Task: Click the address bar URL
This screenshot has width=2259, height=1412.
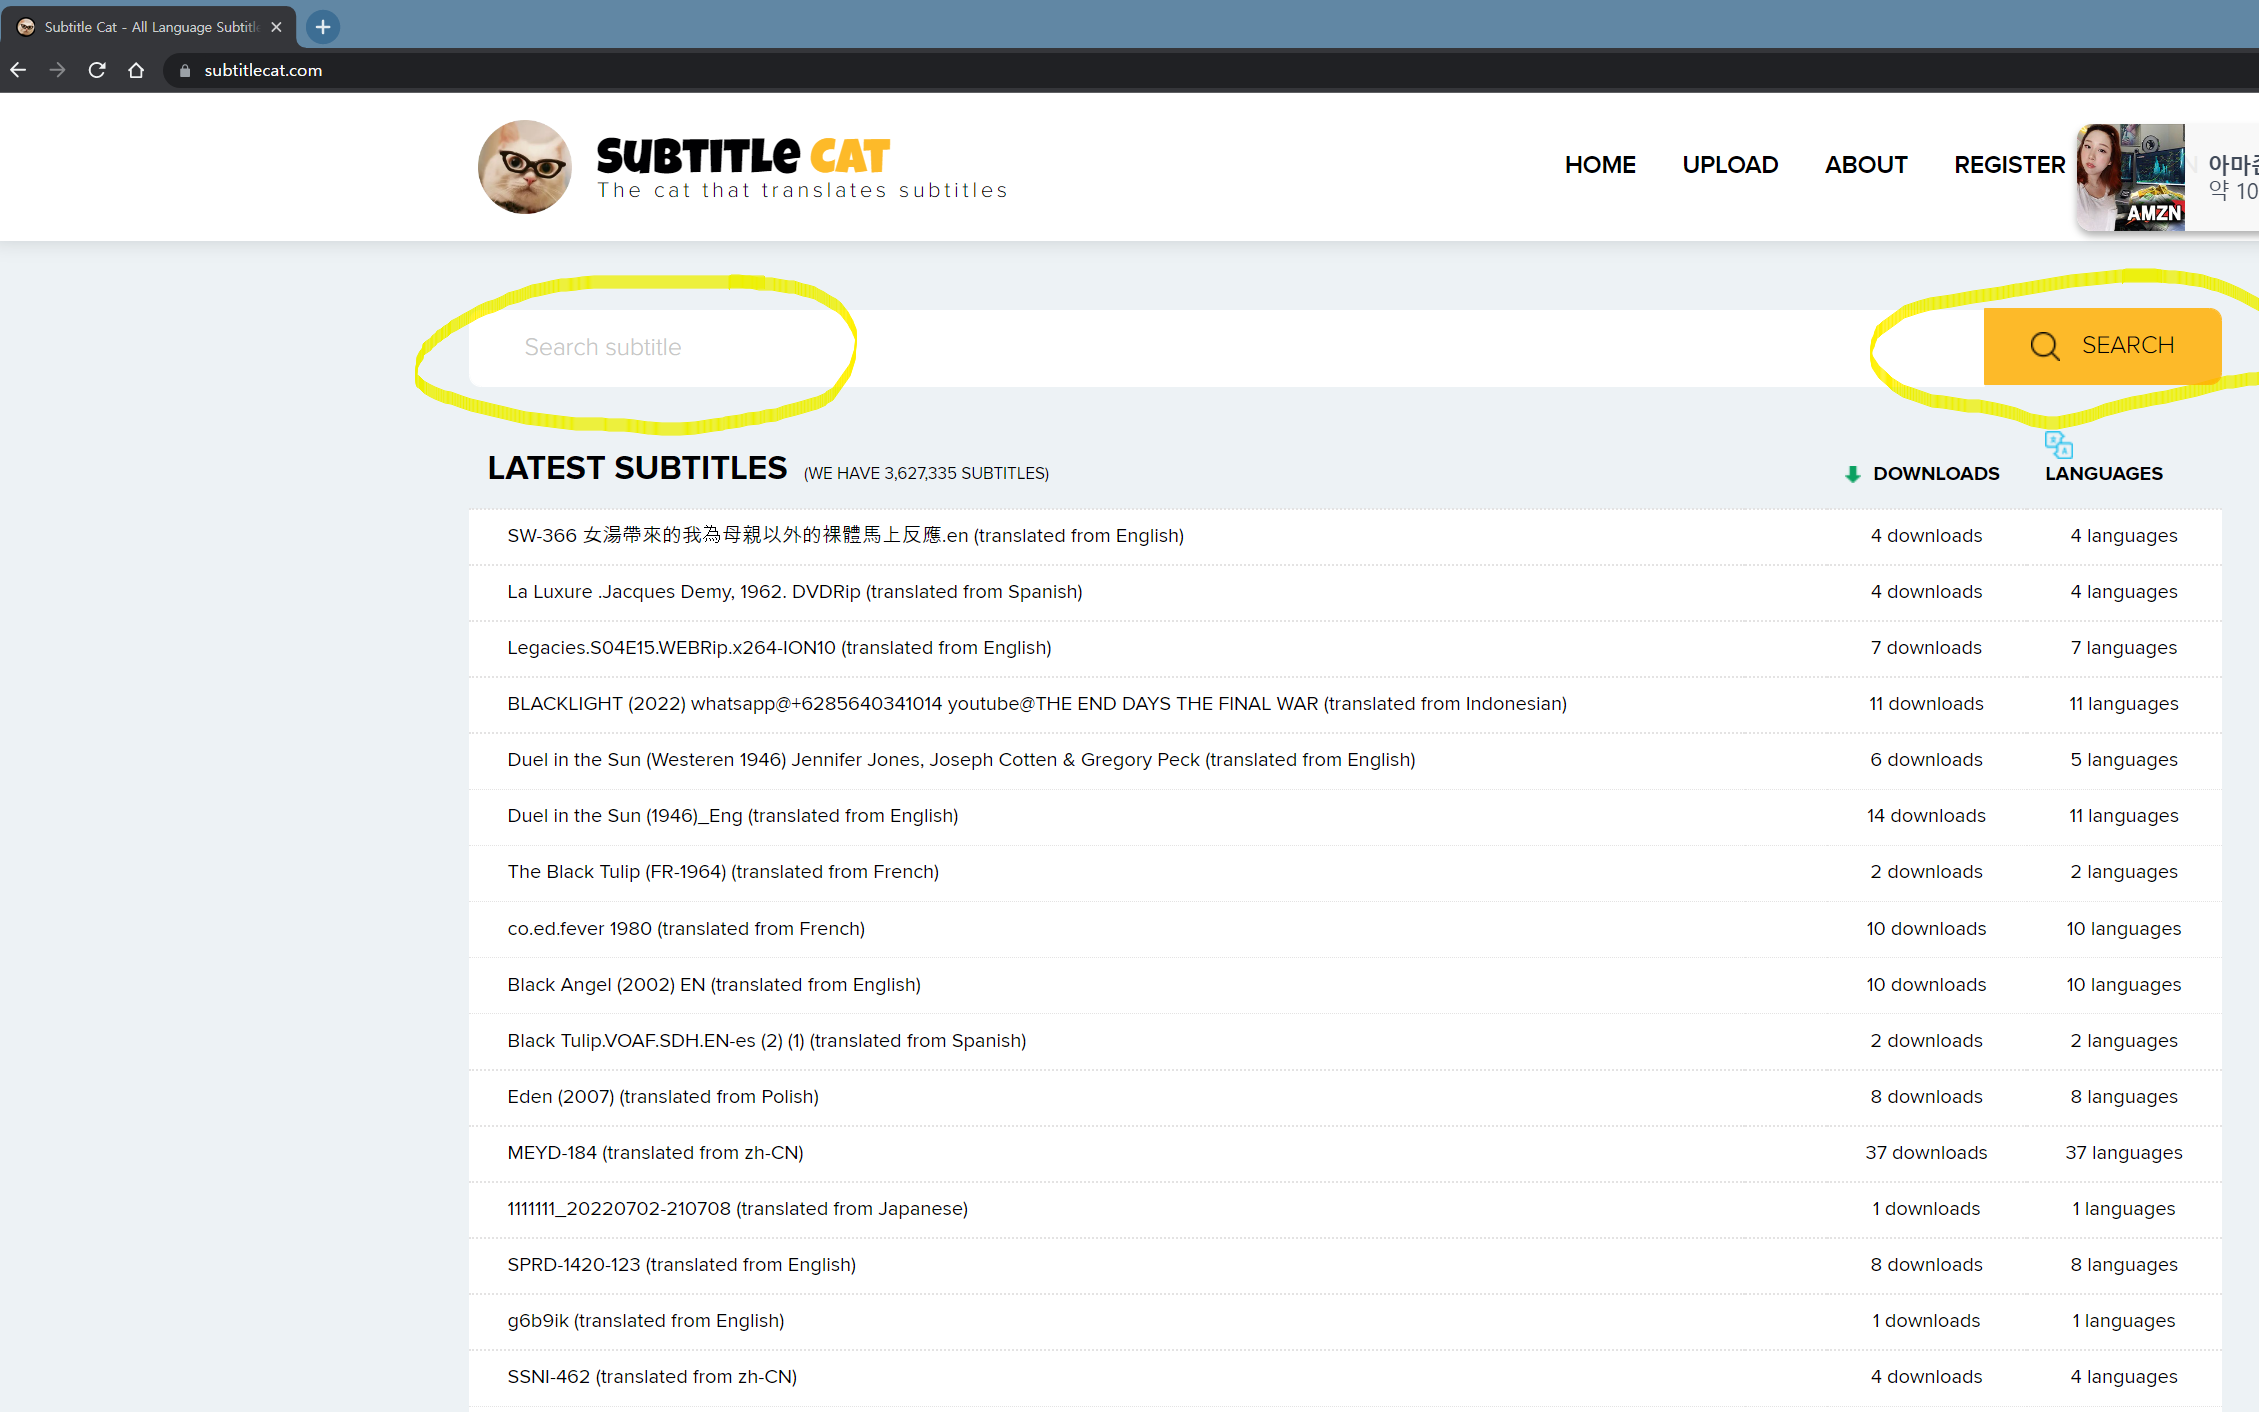Action: [263, 70]
